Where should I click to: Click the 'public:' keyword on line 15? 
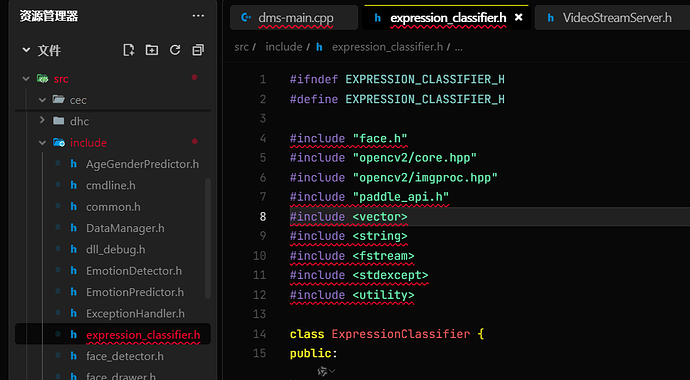[314, 353]
